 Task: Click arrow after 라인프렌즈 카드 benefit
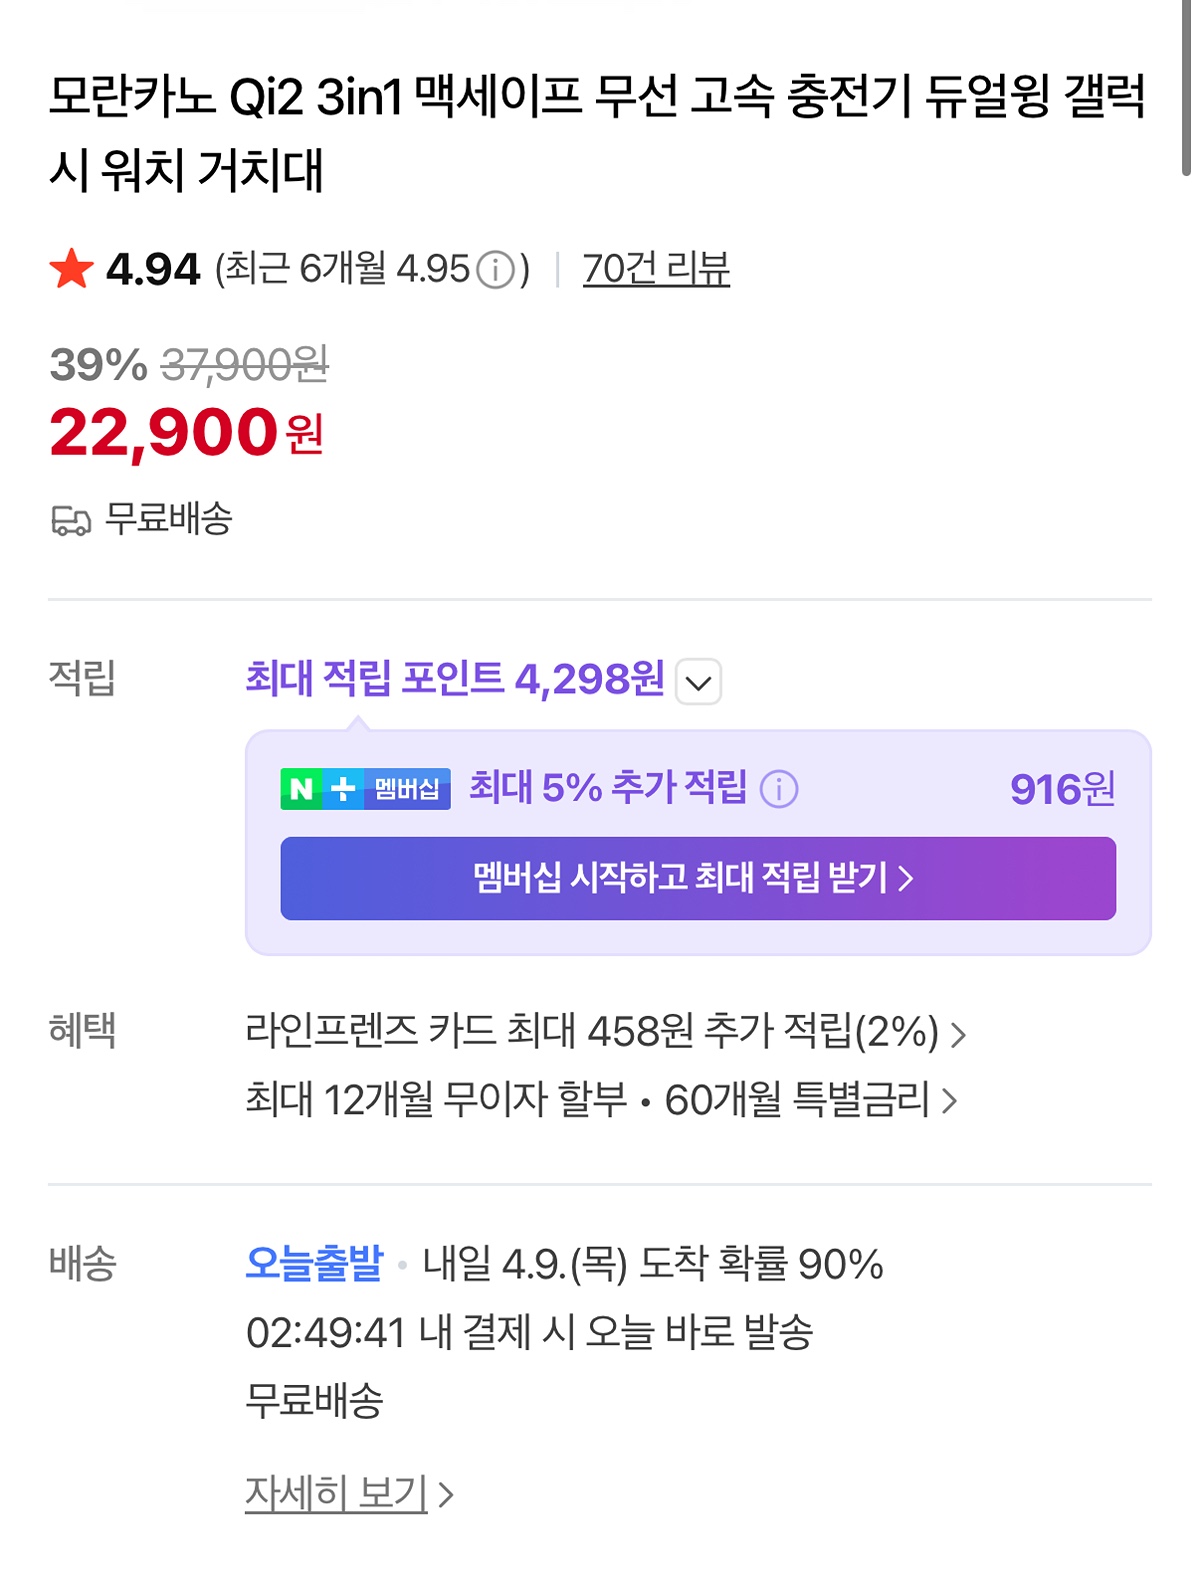[958, 1033]
